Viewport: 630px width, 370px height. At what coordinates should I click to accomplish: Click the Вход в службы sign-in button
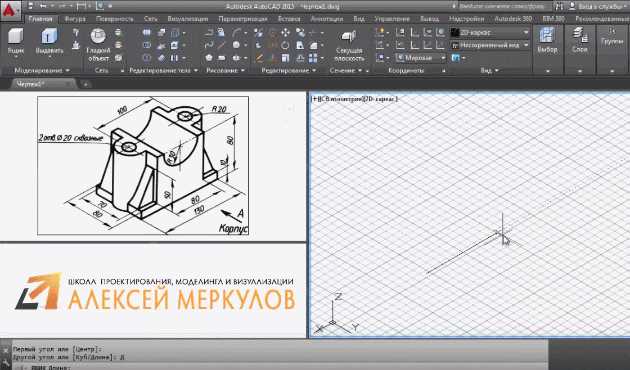[598, 6]
